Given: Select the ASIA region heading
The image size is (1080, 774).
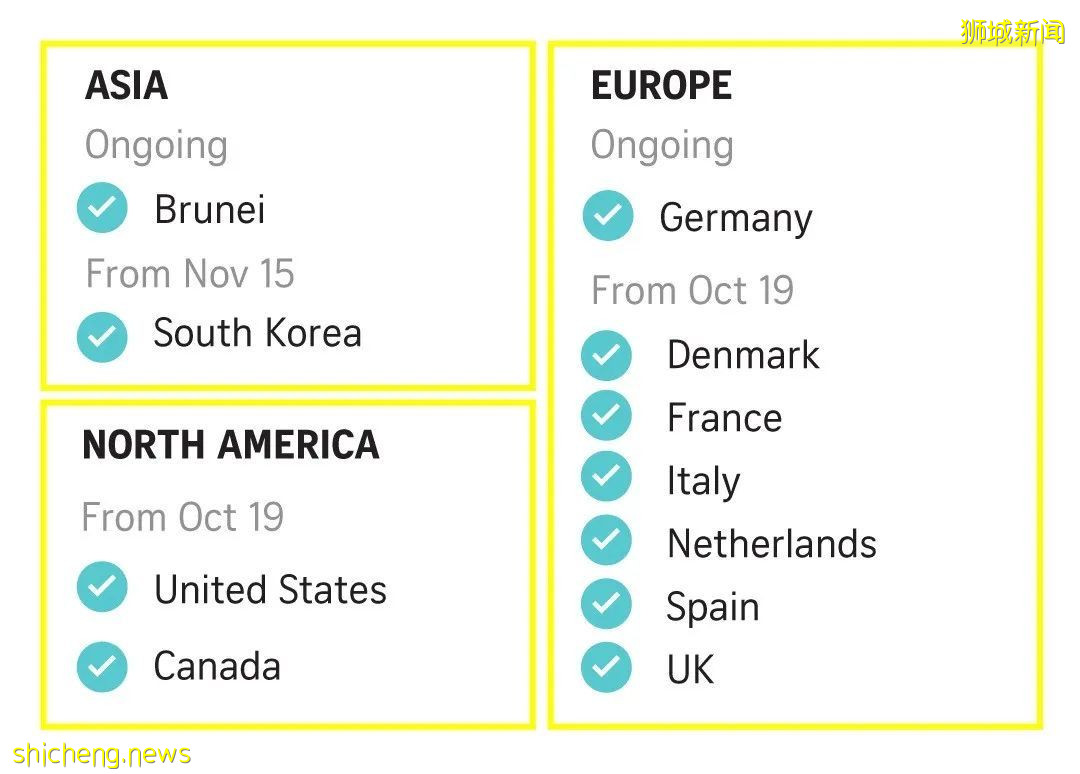Looking at the screenshot, I should (127, 86).
